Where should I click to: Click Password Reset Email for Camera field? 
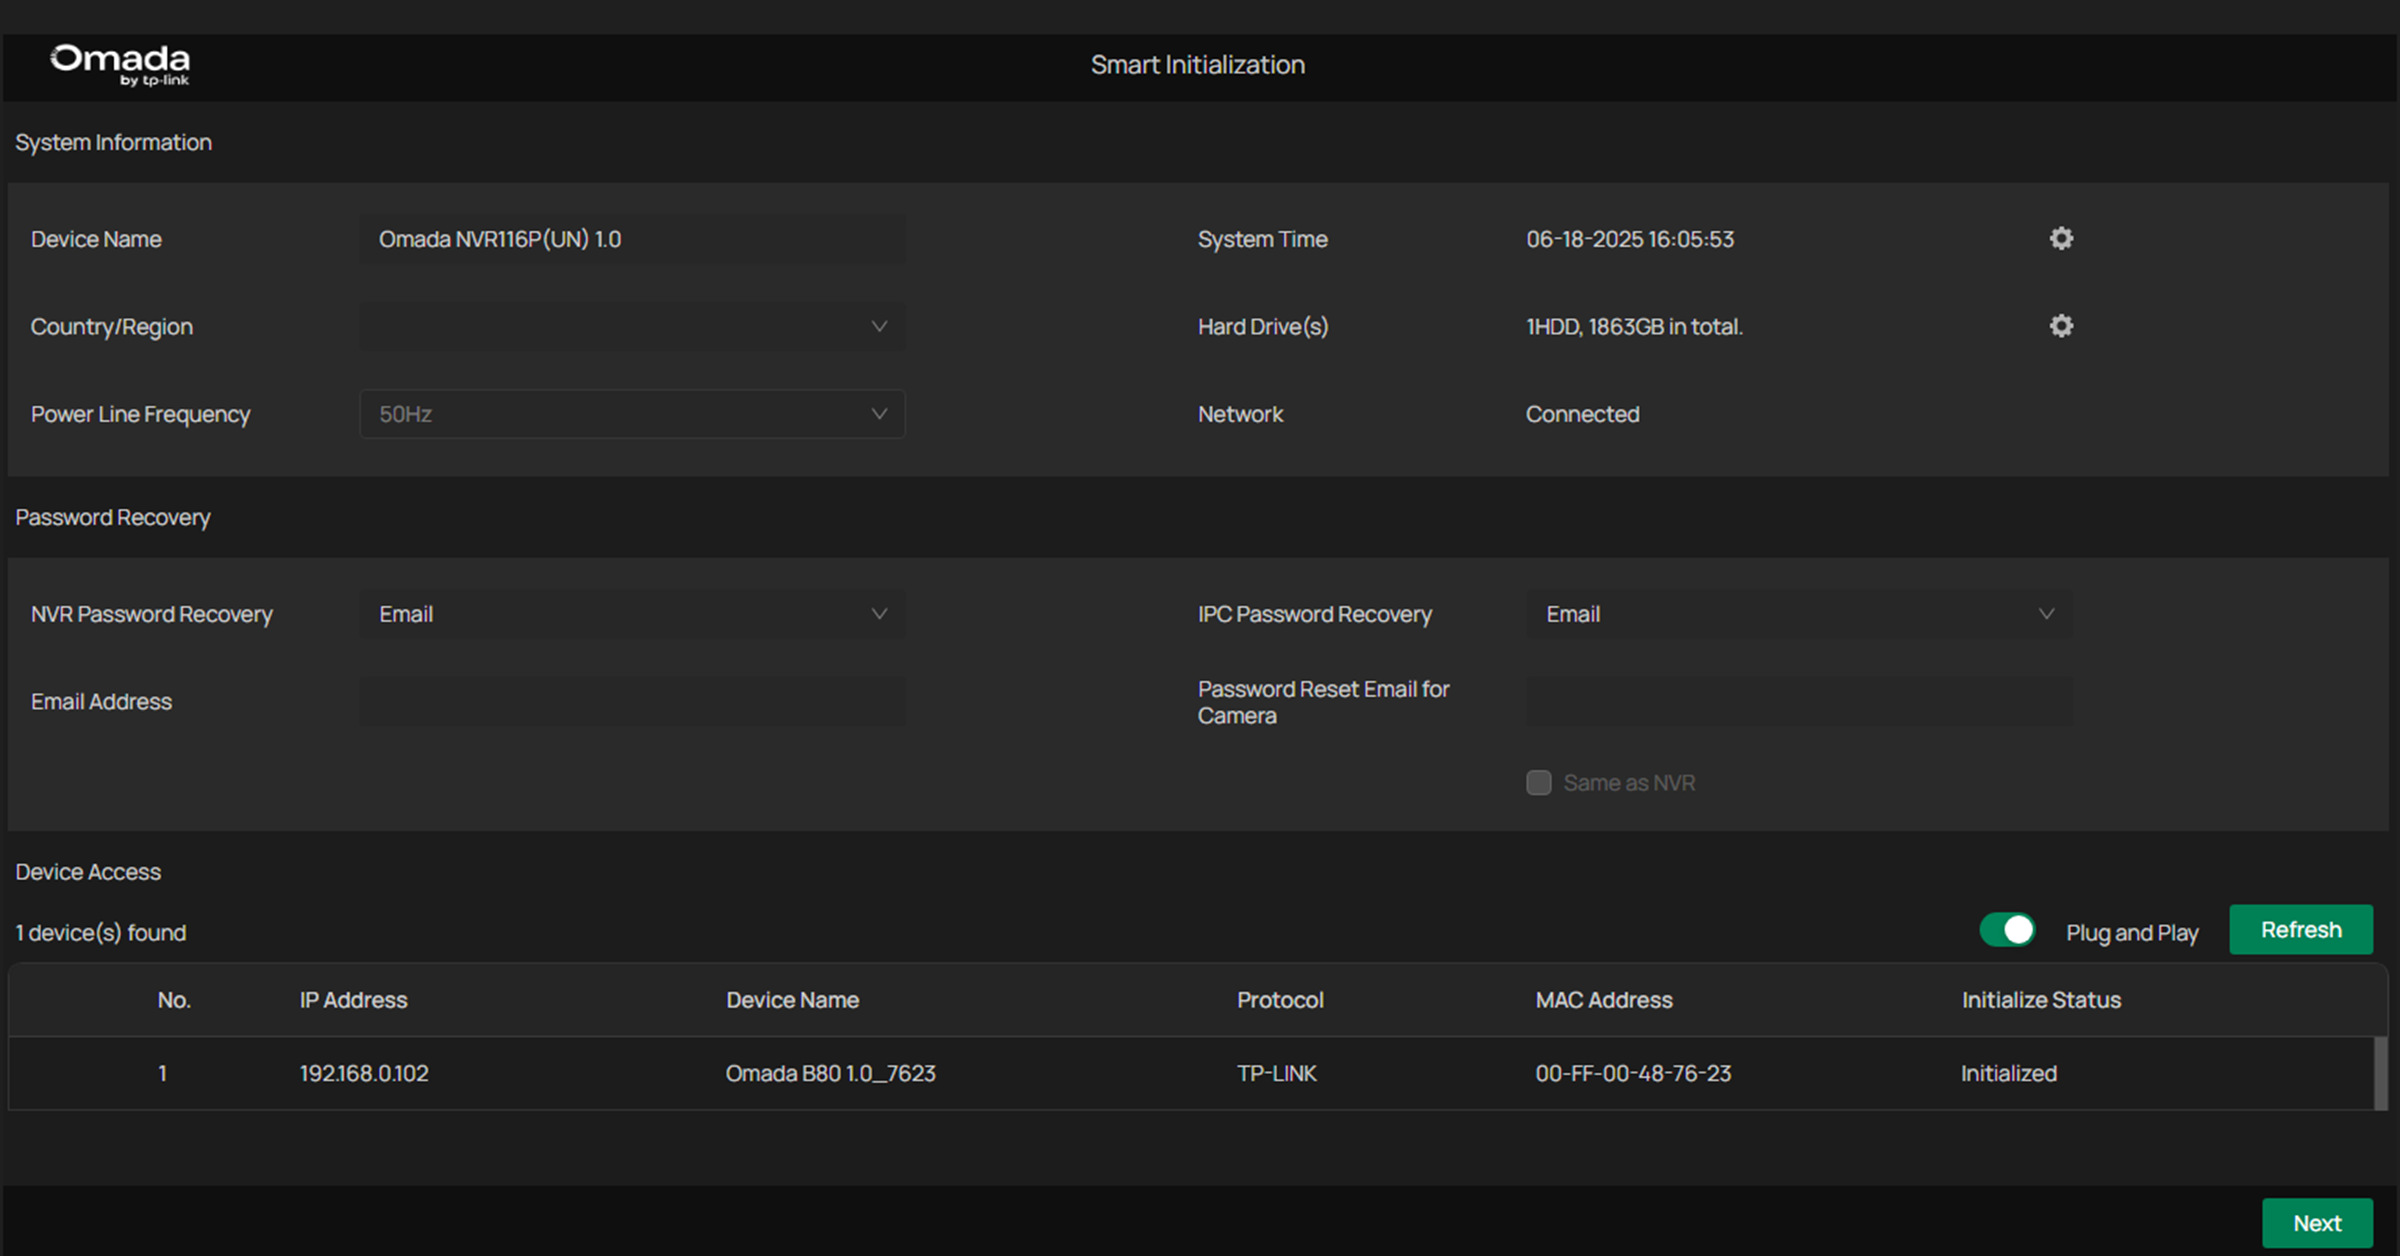point(1799,701)
